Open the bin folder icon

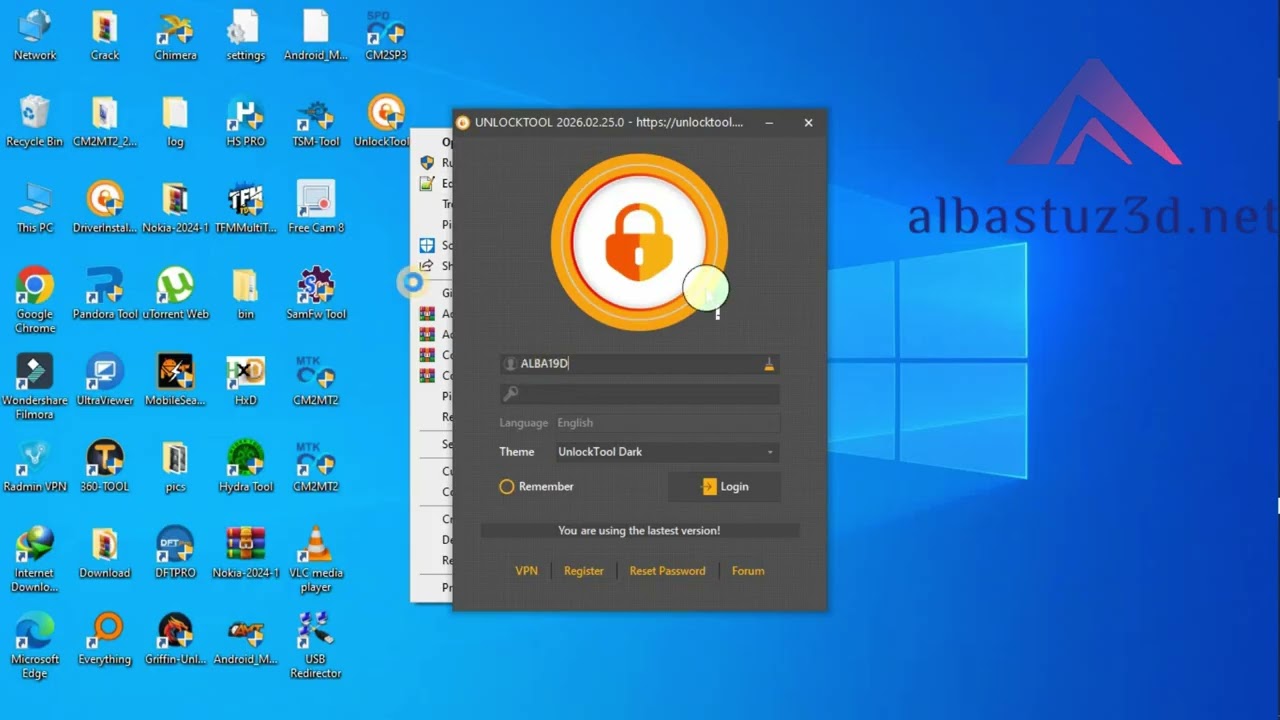coord(245,293)
